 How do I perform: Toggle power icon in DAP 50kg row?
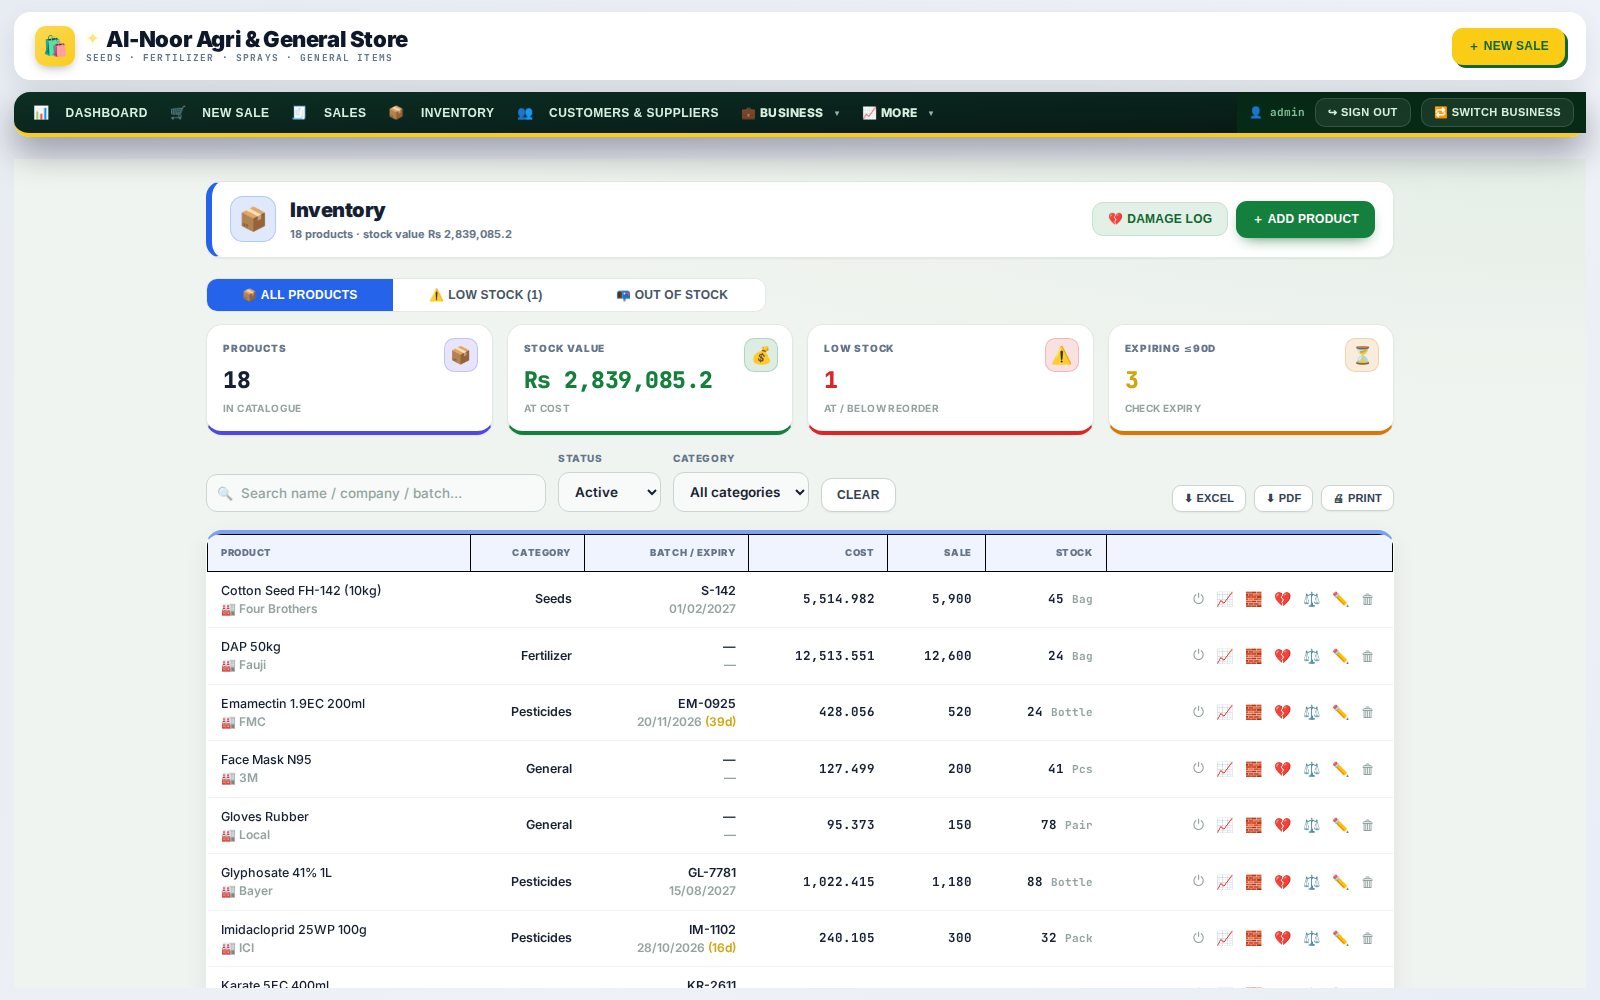(x=1198, y=656)
